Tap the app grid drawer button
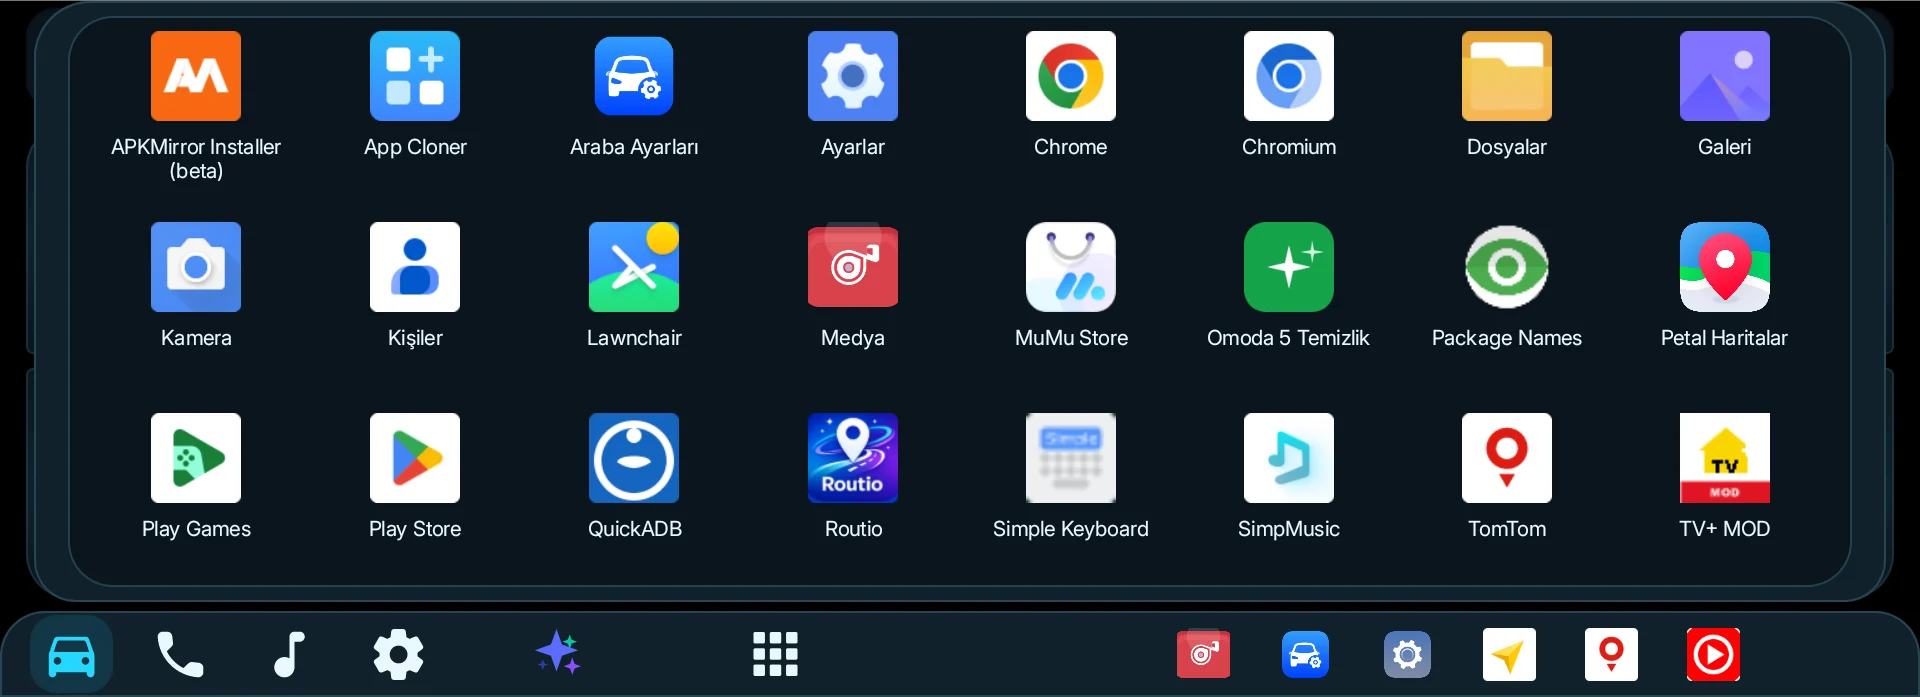 [x=775, y=655]
